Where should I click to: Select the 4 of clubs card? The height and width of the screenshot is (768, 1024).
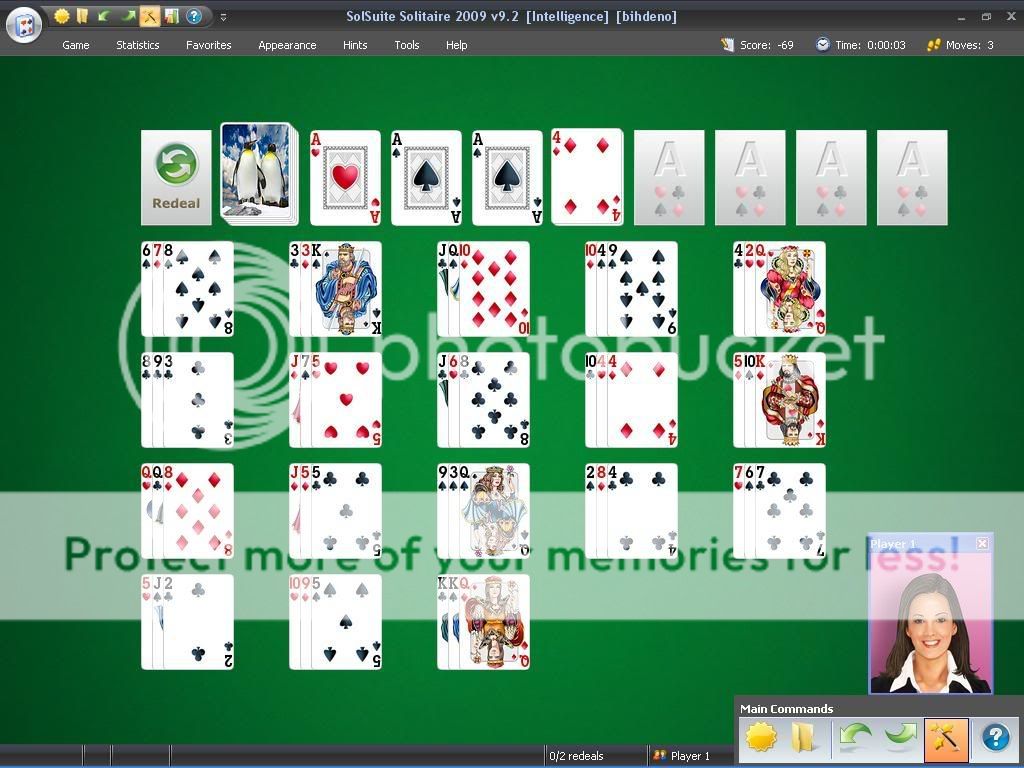[642, 511]
